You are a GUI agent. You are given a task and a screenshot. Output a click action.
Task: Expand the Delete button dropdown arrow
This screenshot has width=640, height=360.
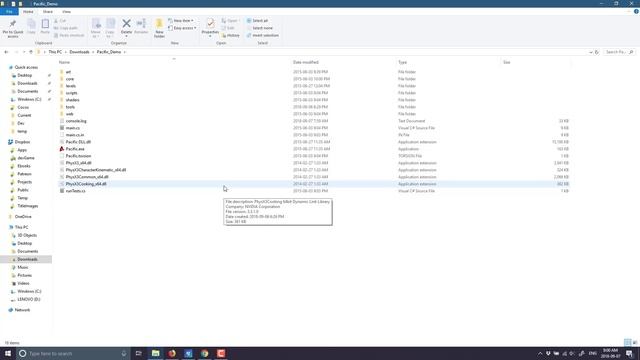127,37
